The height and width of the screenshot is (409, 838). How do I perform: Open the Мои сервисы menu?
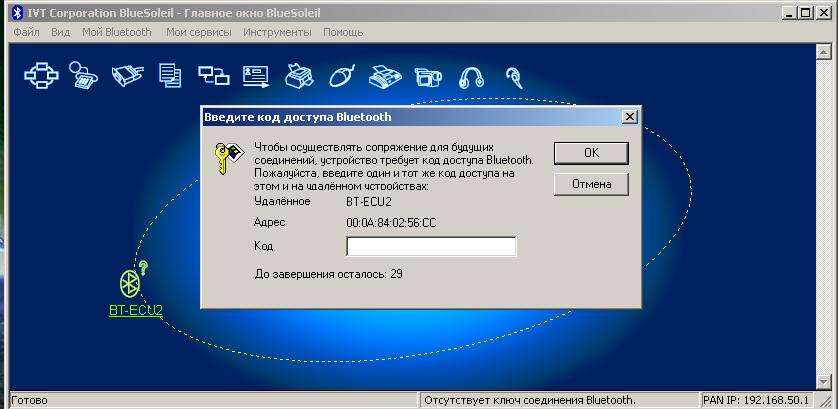(x=199, y=32)
